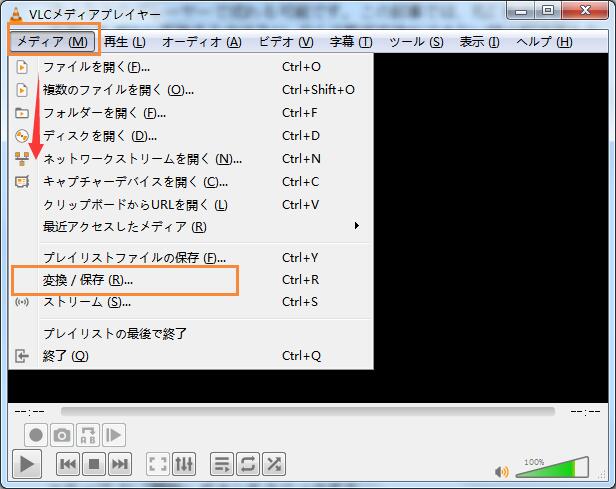Click remaining time label on right

tap(585, 412)
